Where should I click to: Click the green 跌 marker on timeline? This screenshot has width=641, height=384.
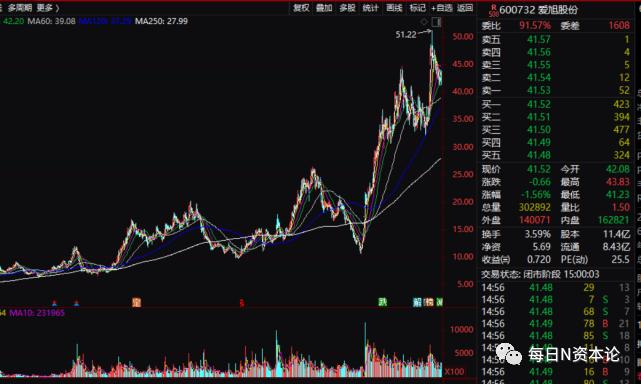382,302
